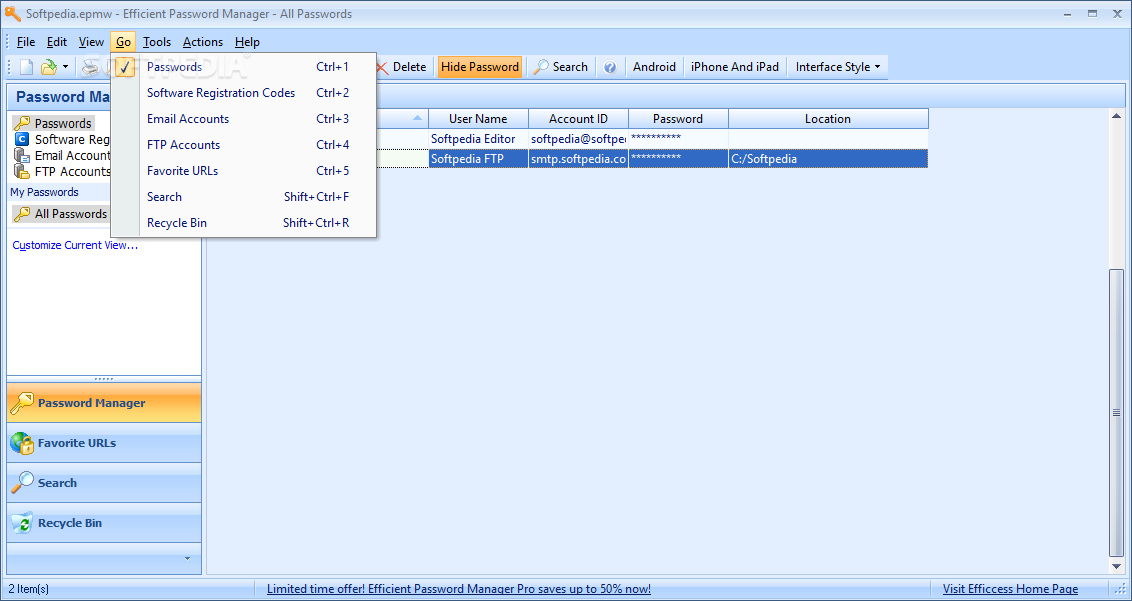1132x601 pixels.
Task: Open the Actions menu
Action: (x=203, y=42)
